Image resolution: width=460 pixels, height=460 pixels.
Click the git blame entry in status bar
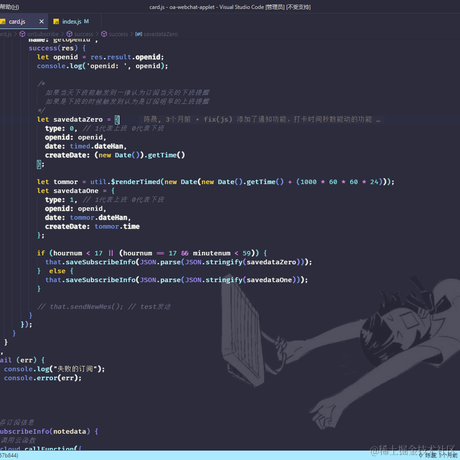coord(438,455)
